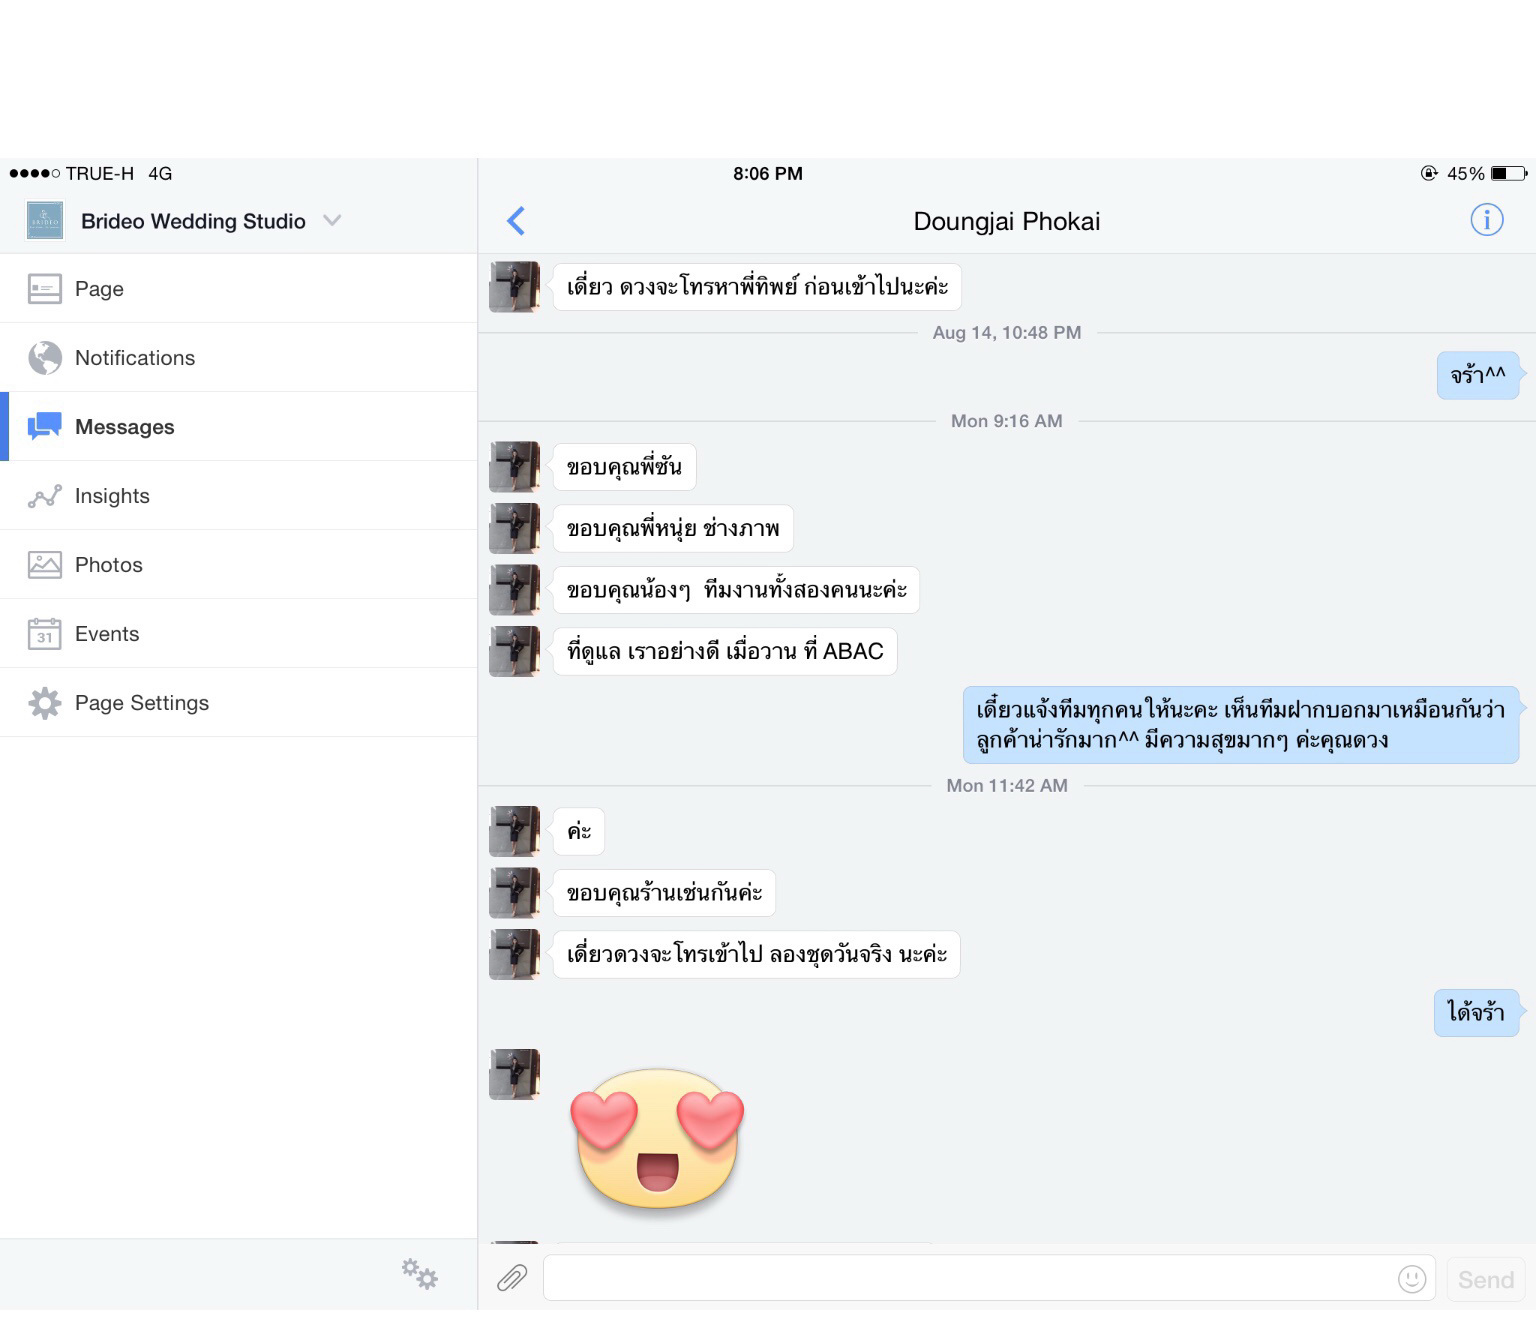Screen dimensions: 1536x1342
Task: Click the Page Settings gear icon
Action: (x=45, y=703)
